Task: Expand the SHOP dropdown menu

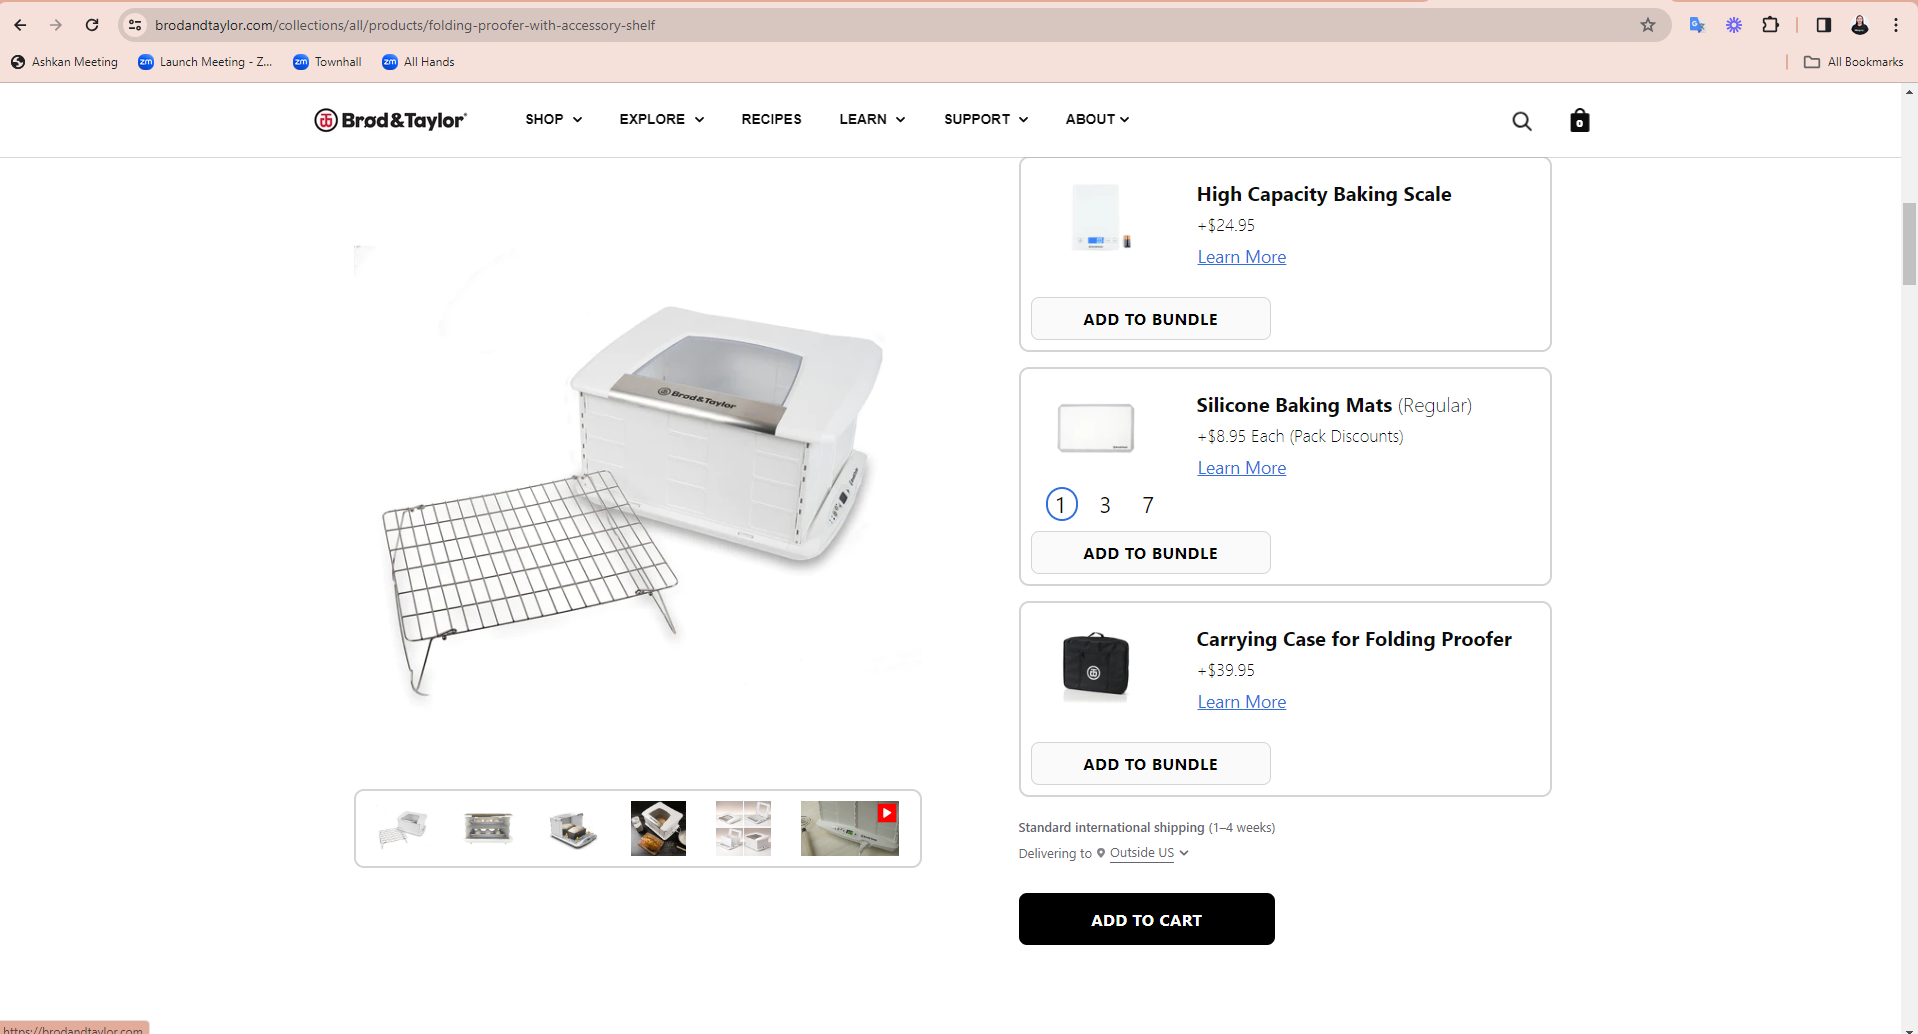Action: 553,119
